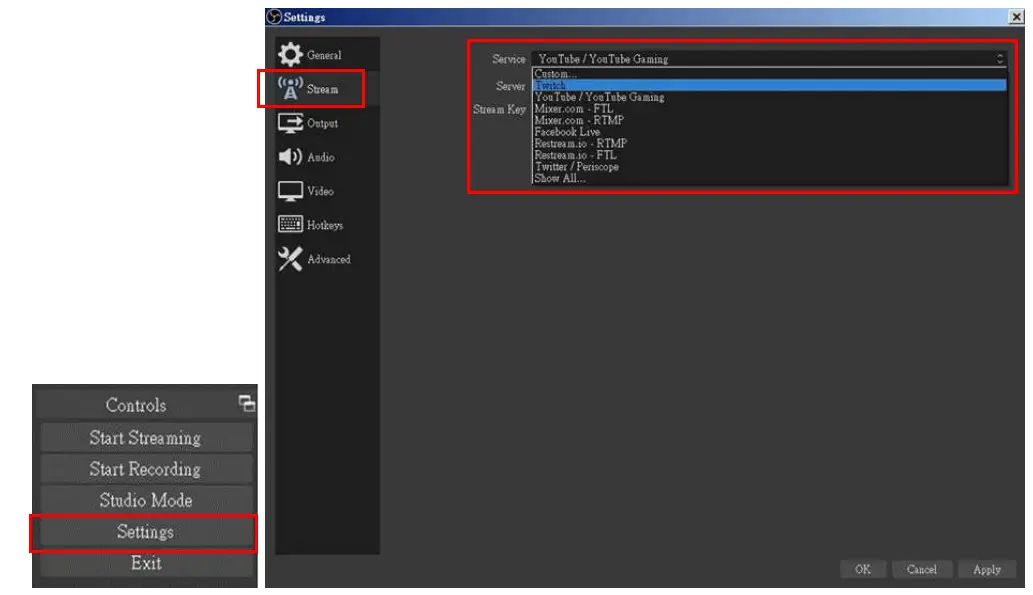
Task: Open Video settings via the monitor icon
Action: click(289, 191)
